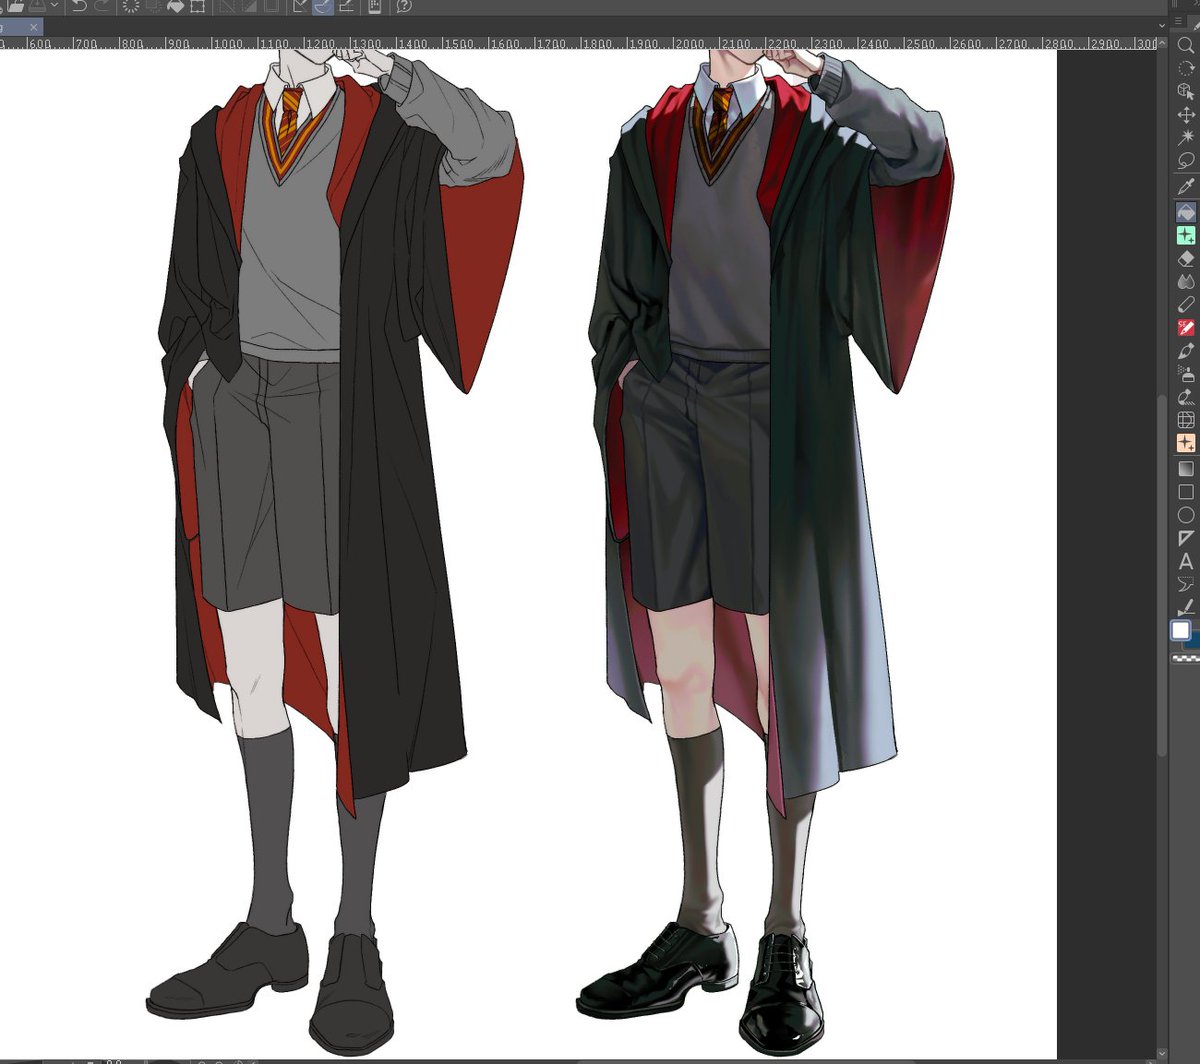Select the green sparkle tool icon

pyautogui.click(x=1186, y=235)
